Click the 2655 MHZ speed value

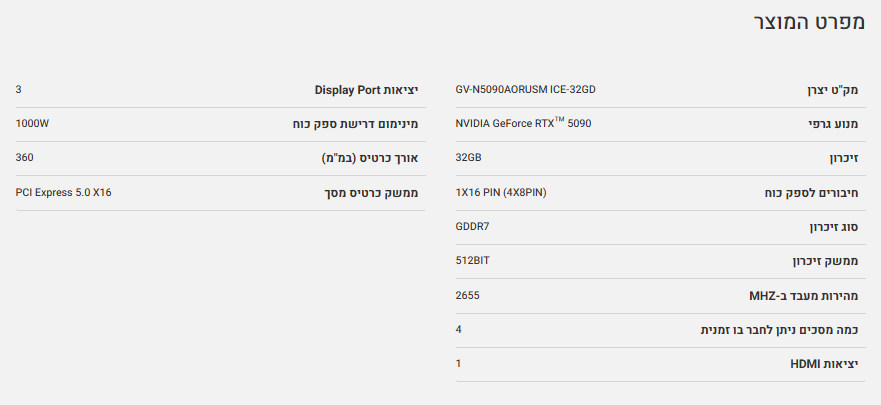[468, 295]
